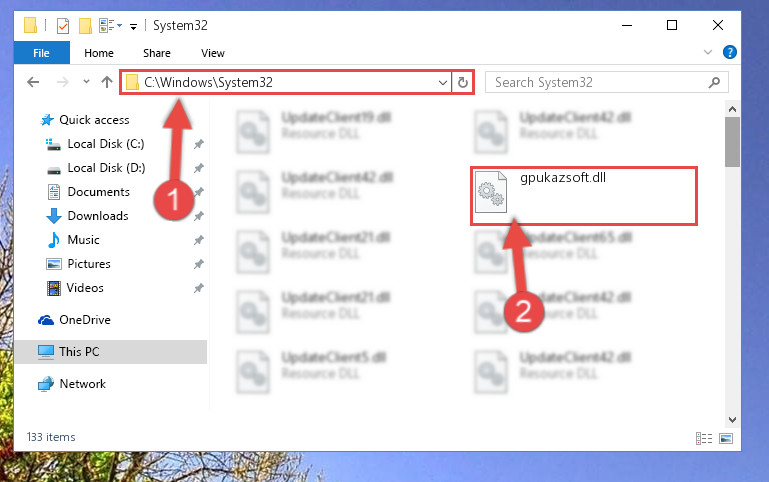The image size is (769, 482).
Task: Open the View ribbon tab
Action: coord(212,53)
